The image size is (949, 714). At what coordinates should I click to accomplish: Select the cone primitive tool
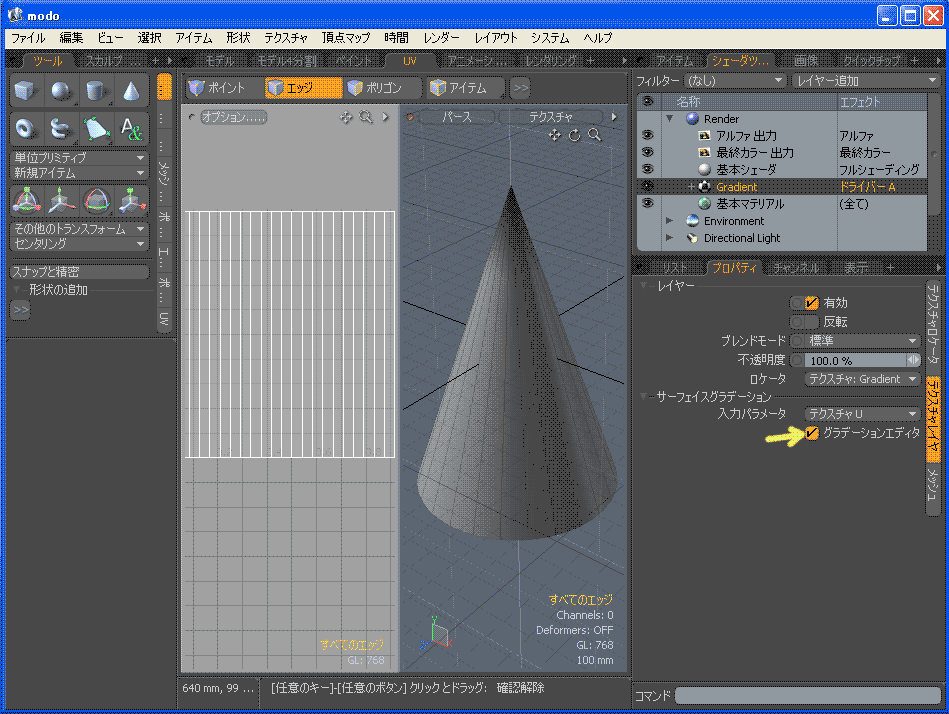[x=131, y=91]
